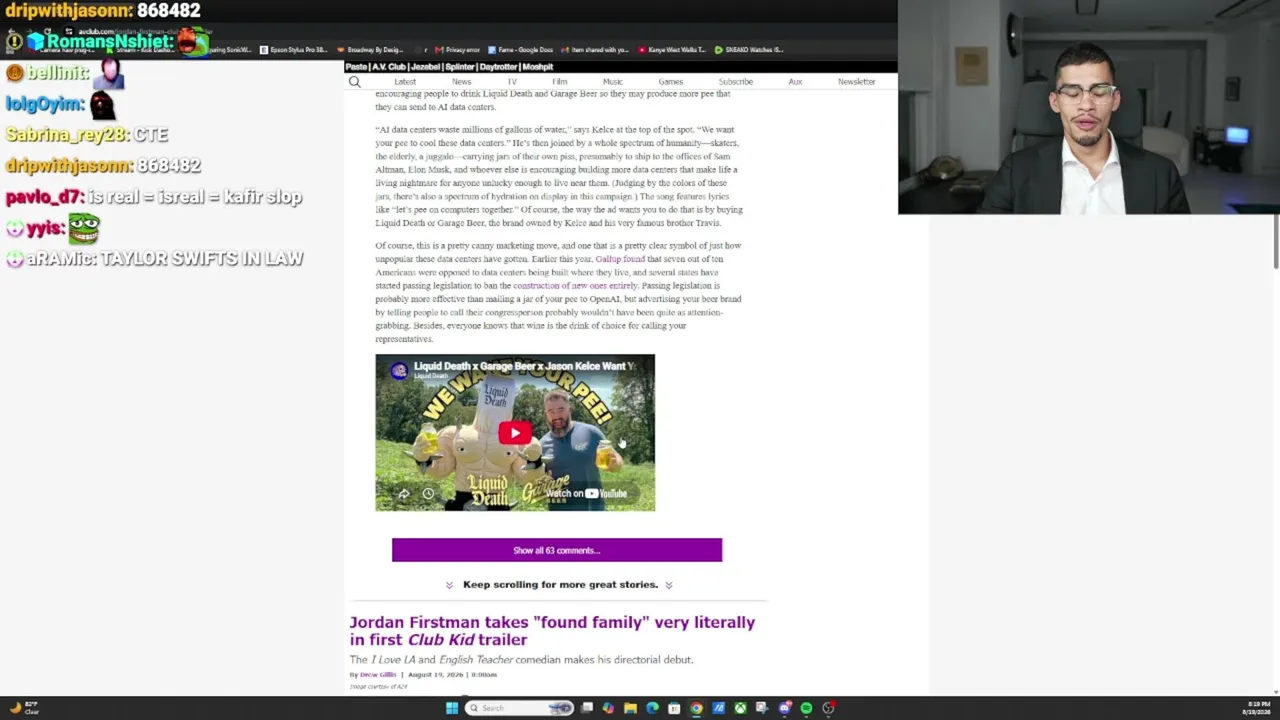1280x720 pixels.
Task: Click the page's vertical scrollbar thumb
Action: coord(1276,241)
